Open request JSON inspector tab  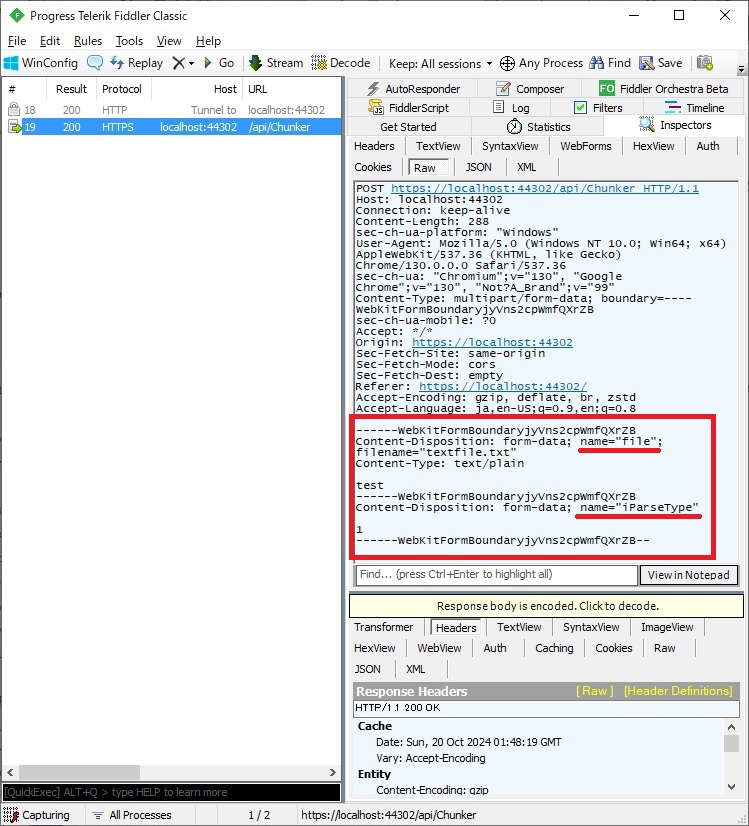[478, 167]
